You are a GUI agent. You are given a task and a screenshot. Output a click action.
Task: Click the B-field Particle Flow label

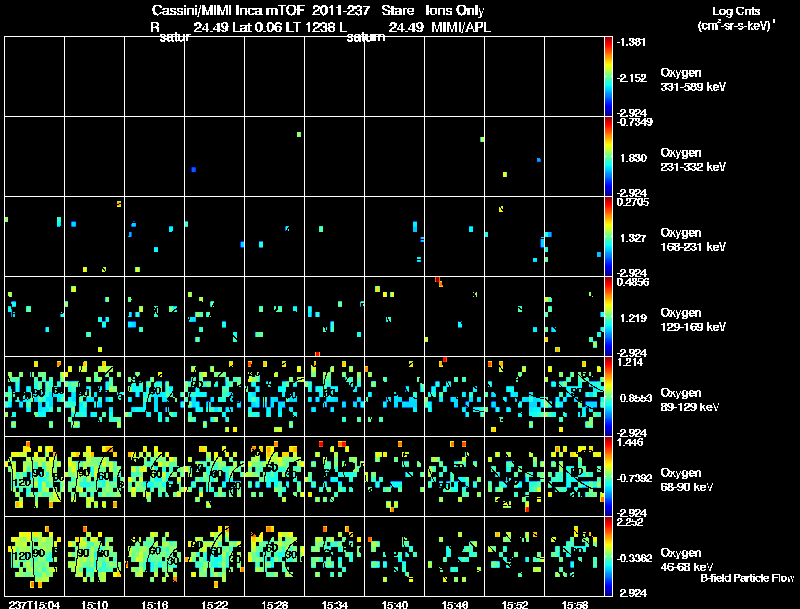tap(747, 578)
